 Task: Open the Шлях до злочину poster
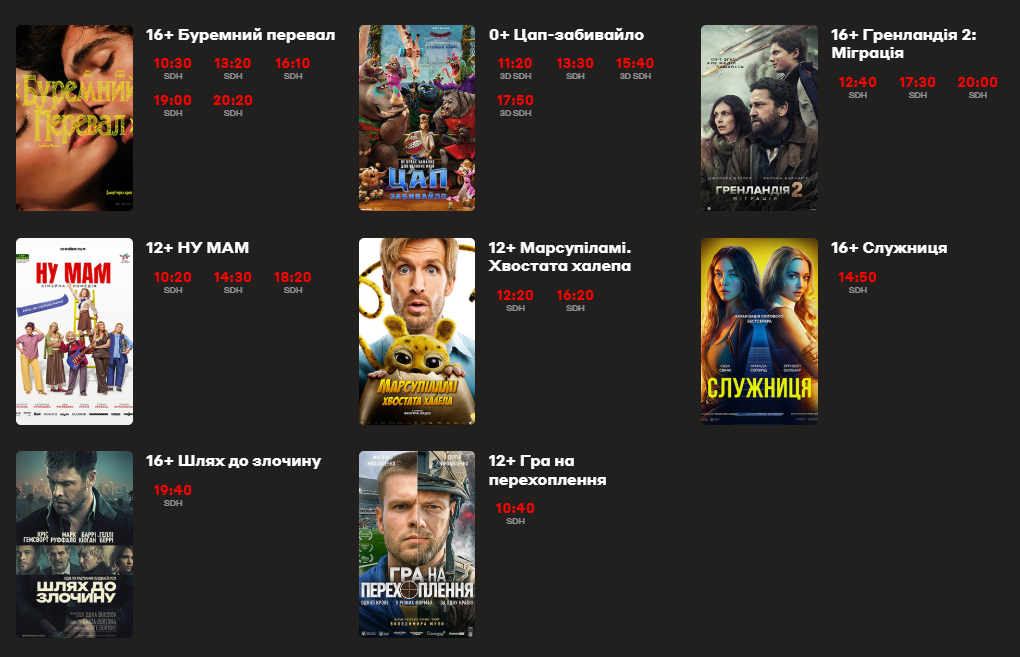74,544
